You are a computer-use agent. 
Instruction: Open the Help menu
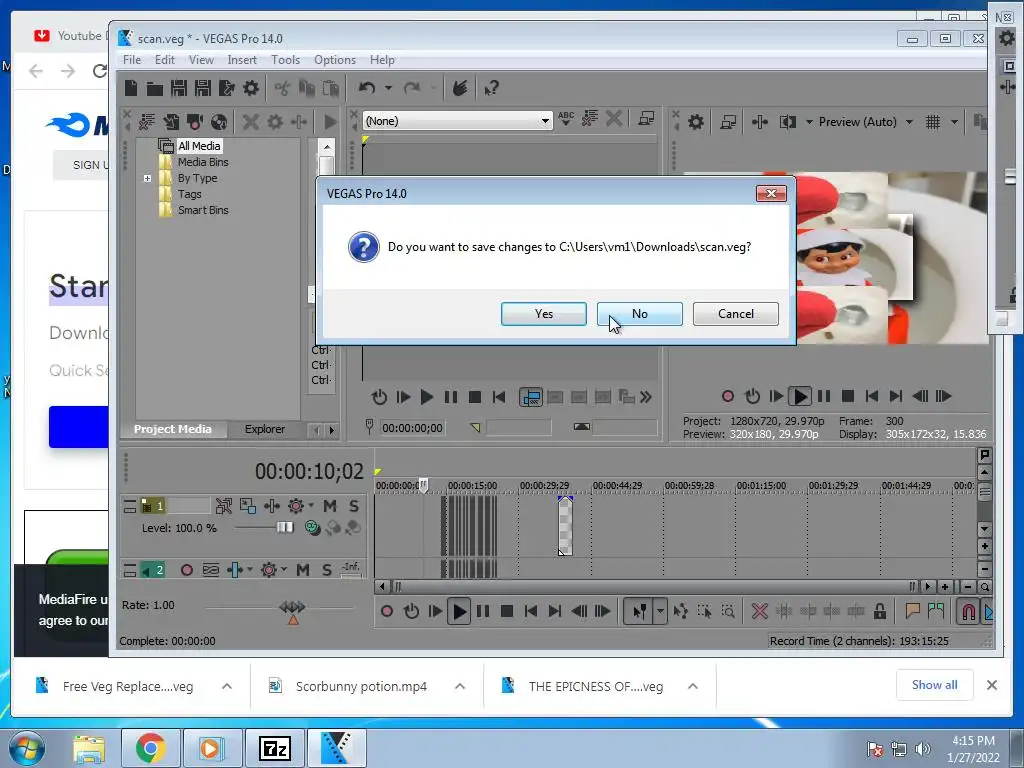click(x=382, y=60)
